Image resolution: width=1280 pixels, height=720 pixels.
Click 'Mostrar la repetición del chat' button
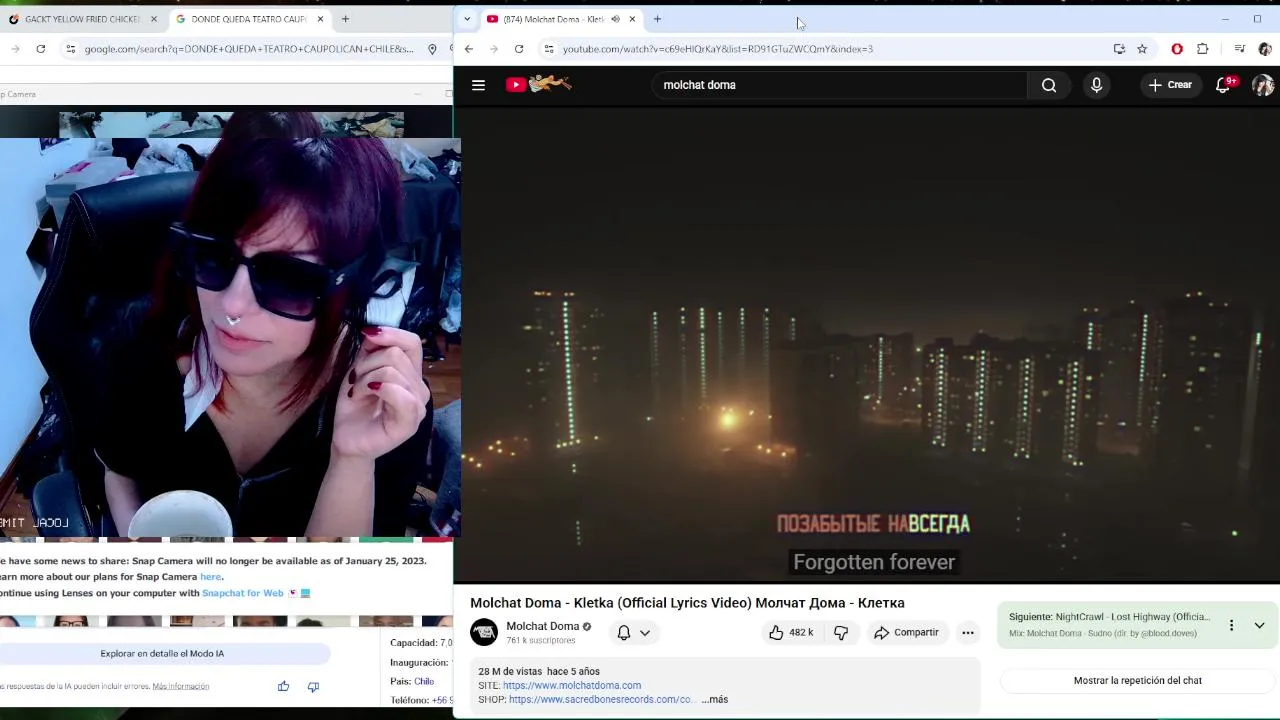point(1137,680)
